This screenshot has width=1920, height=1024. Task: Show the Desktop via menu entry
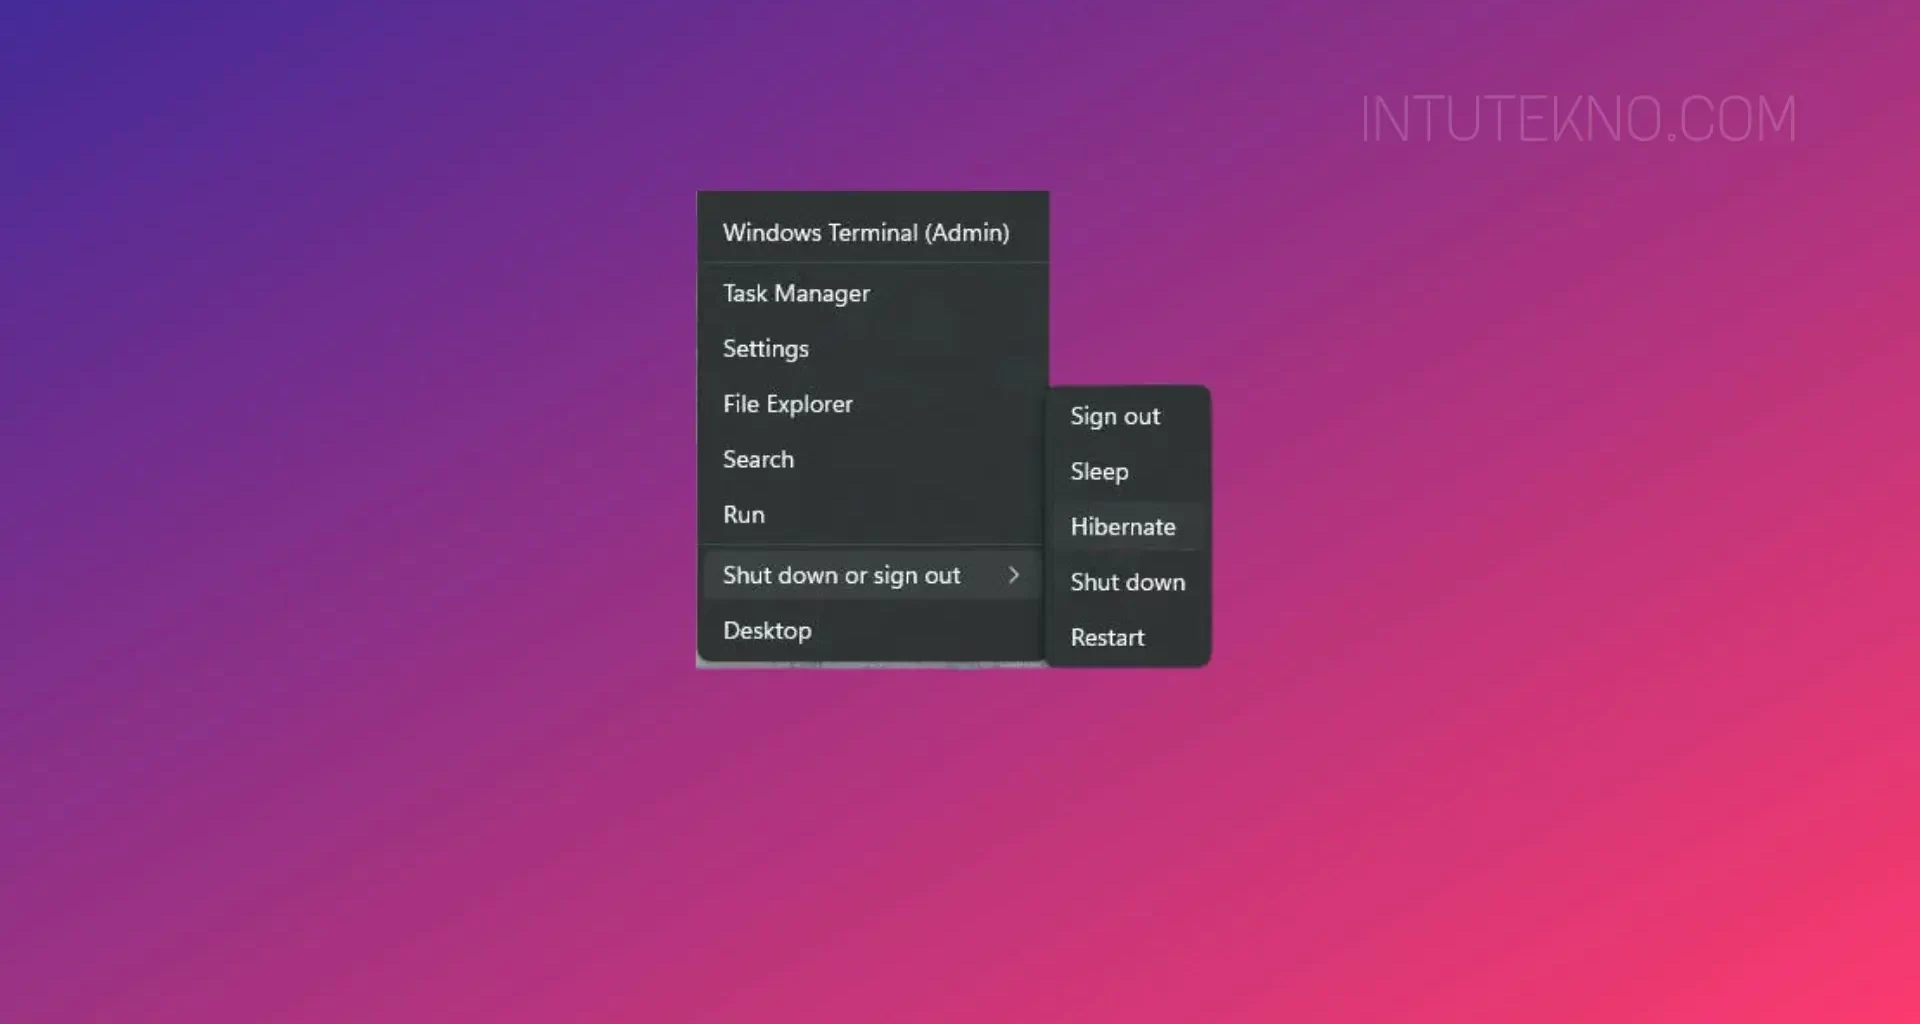tap(872, 630)
